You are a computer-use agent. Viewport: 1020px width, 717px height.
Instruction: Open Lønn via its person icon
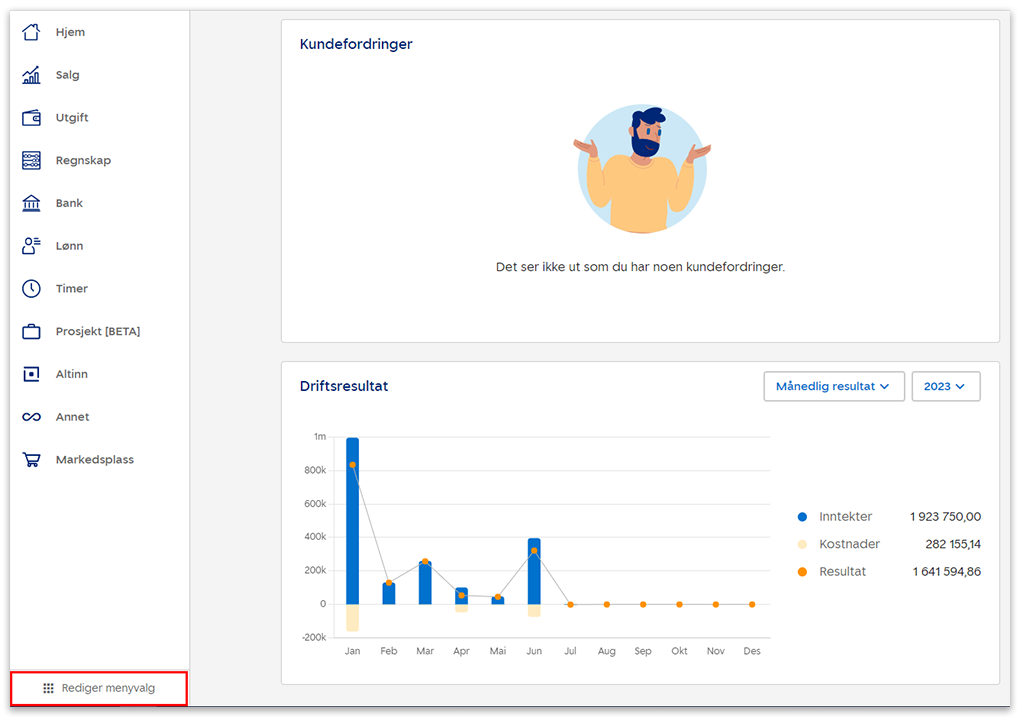(31, 246)
